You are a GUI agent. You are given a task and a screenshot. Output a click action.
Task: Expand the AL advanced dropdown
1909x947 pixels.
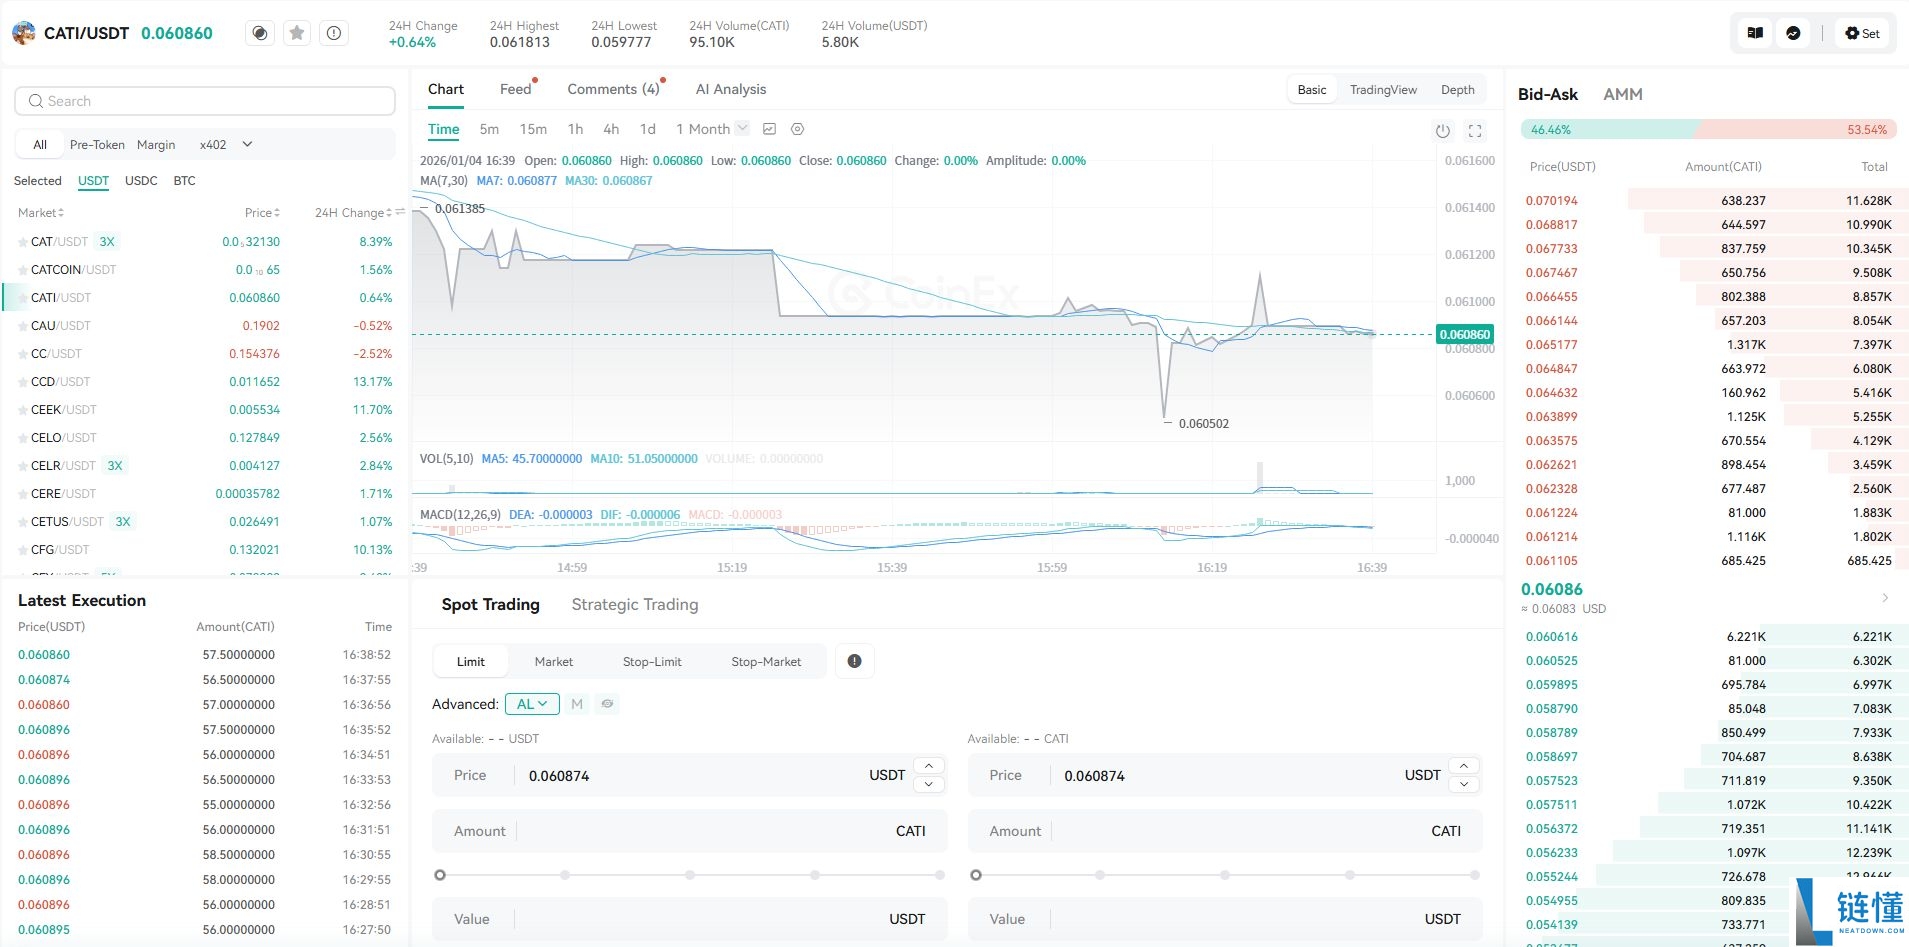532,704
